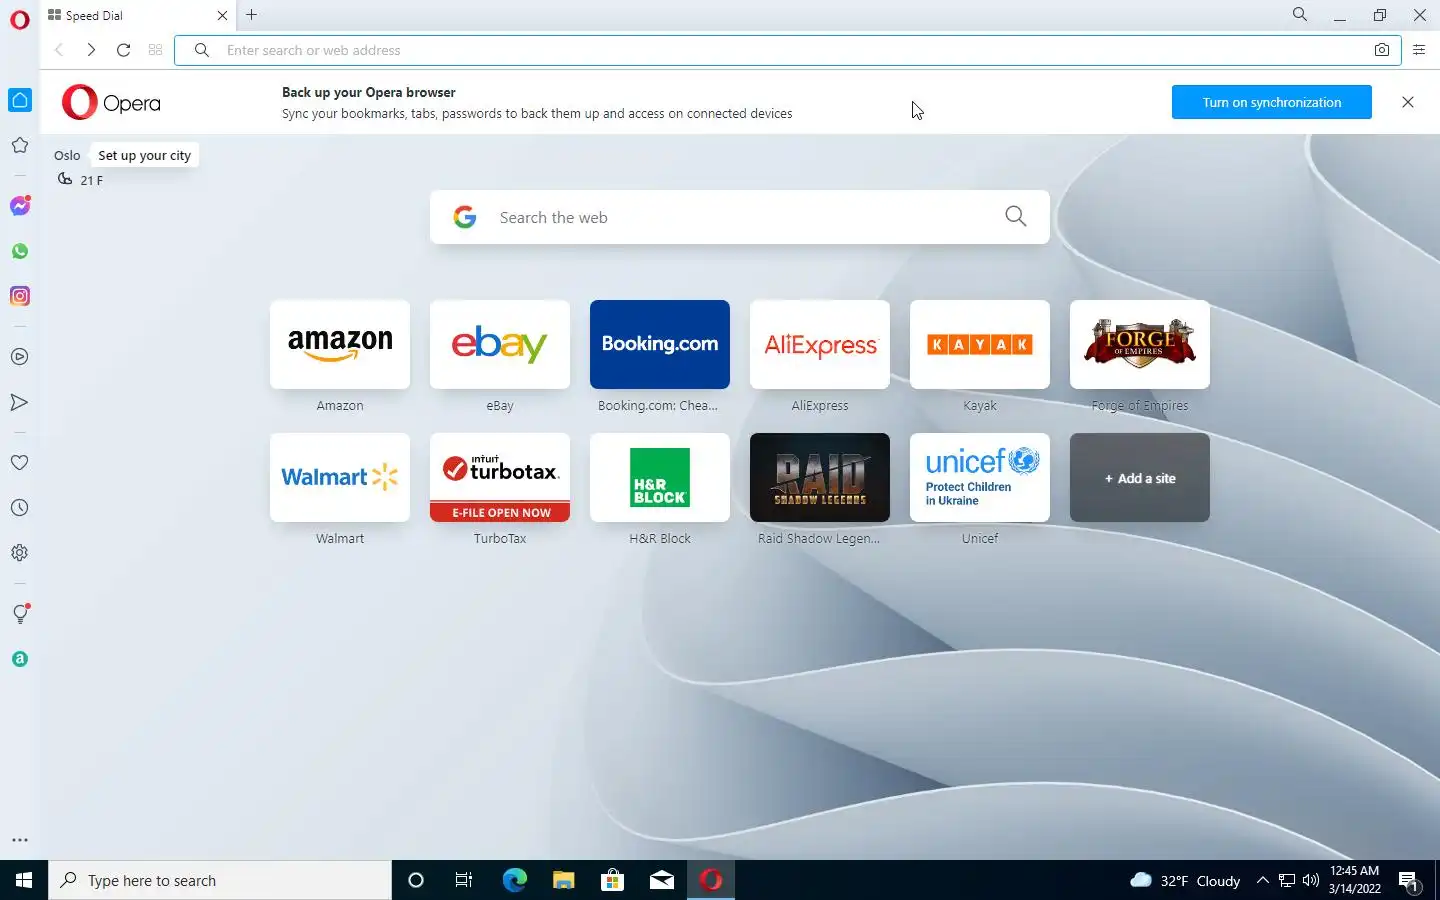
Task: Open WhatsApp in the sidebar
Action: click(20, 251)
